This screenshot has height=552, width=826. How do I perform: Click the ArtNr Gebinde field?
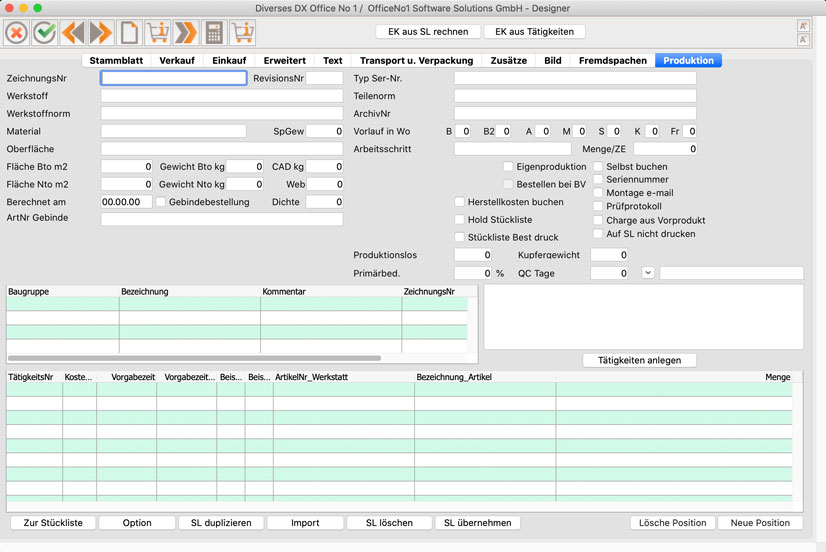222,219
